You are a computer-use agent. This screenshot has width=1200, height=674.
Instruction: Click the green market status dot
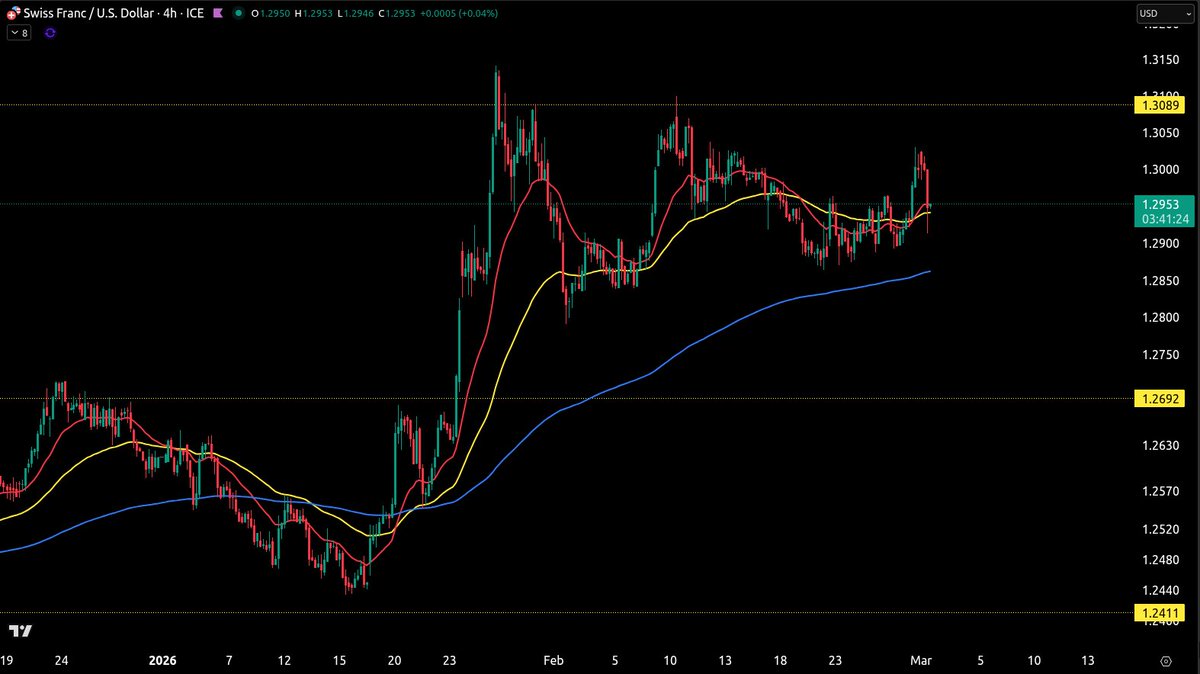237,13
